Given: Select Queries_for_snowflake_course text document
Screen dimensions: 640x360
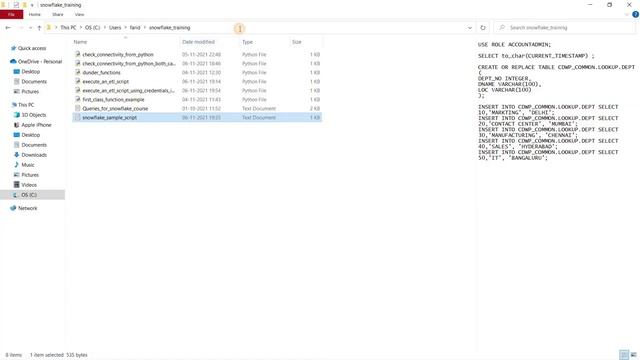Looking at the screenshot, I should 115,109.
